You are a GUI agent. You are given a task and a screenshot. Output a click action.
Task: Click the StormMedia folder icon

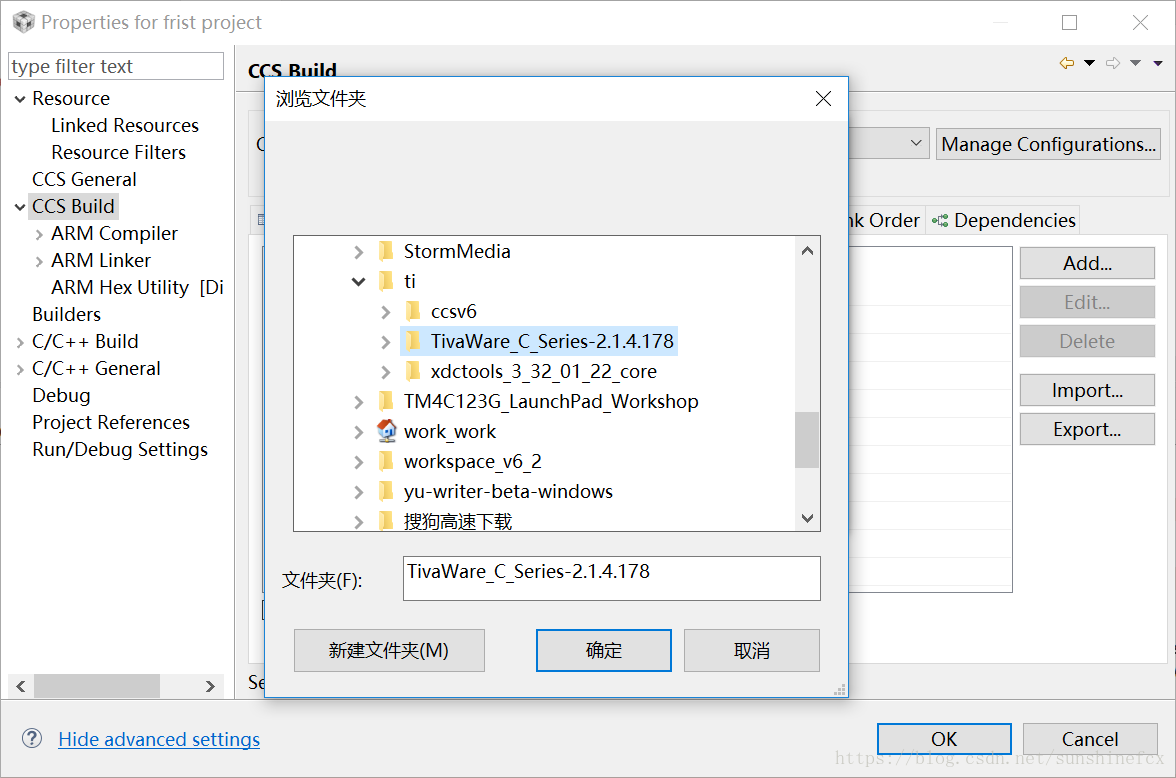[x=386, y=251]
